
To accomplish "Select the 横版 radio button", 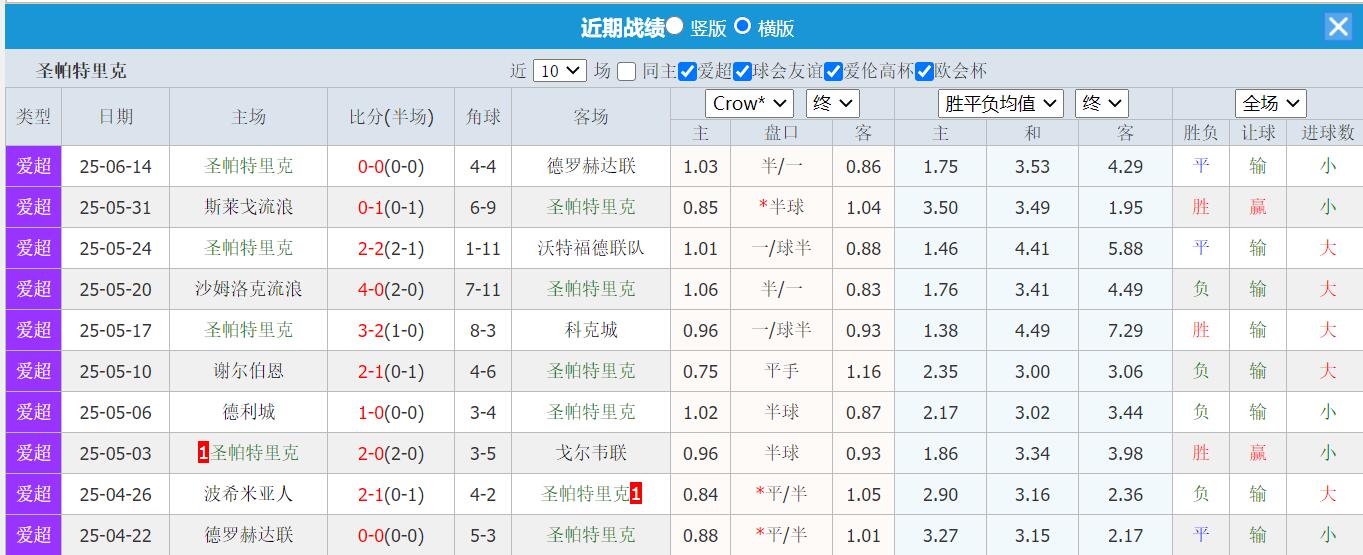I will pyautogui.click(x=743, y=26).
